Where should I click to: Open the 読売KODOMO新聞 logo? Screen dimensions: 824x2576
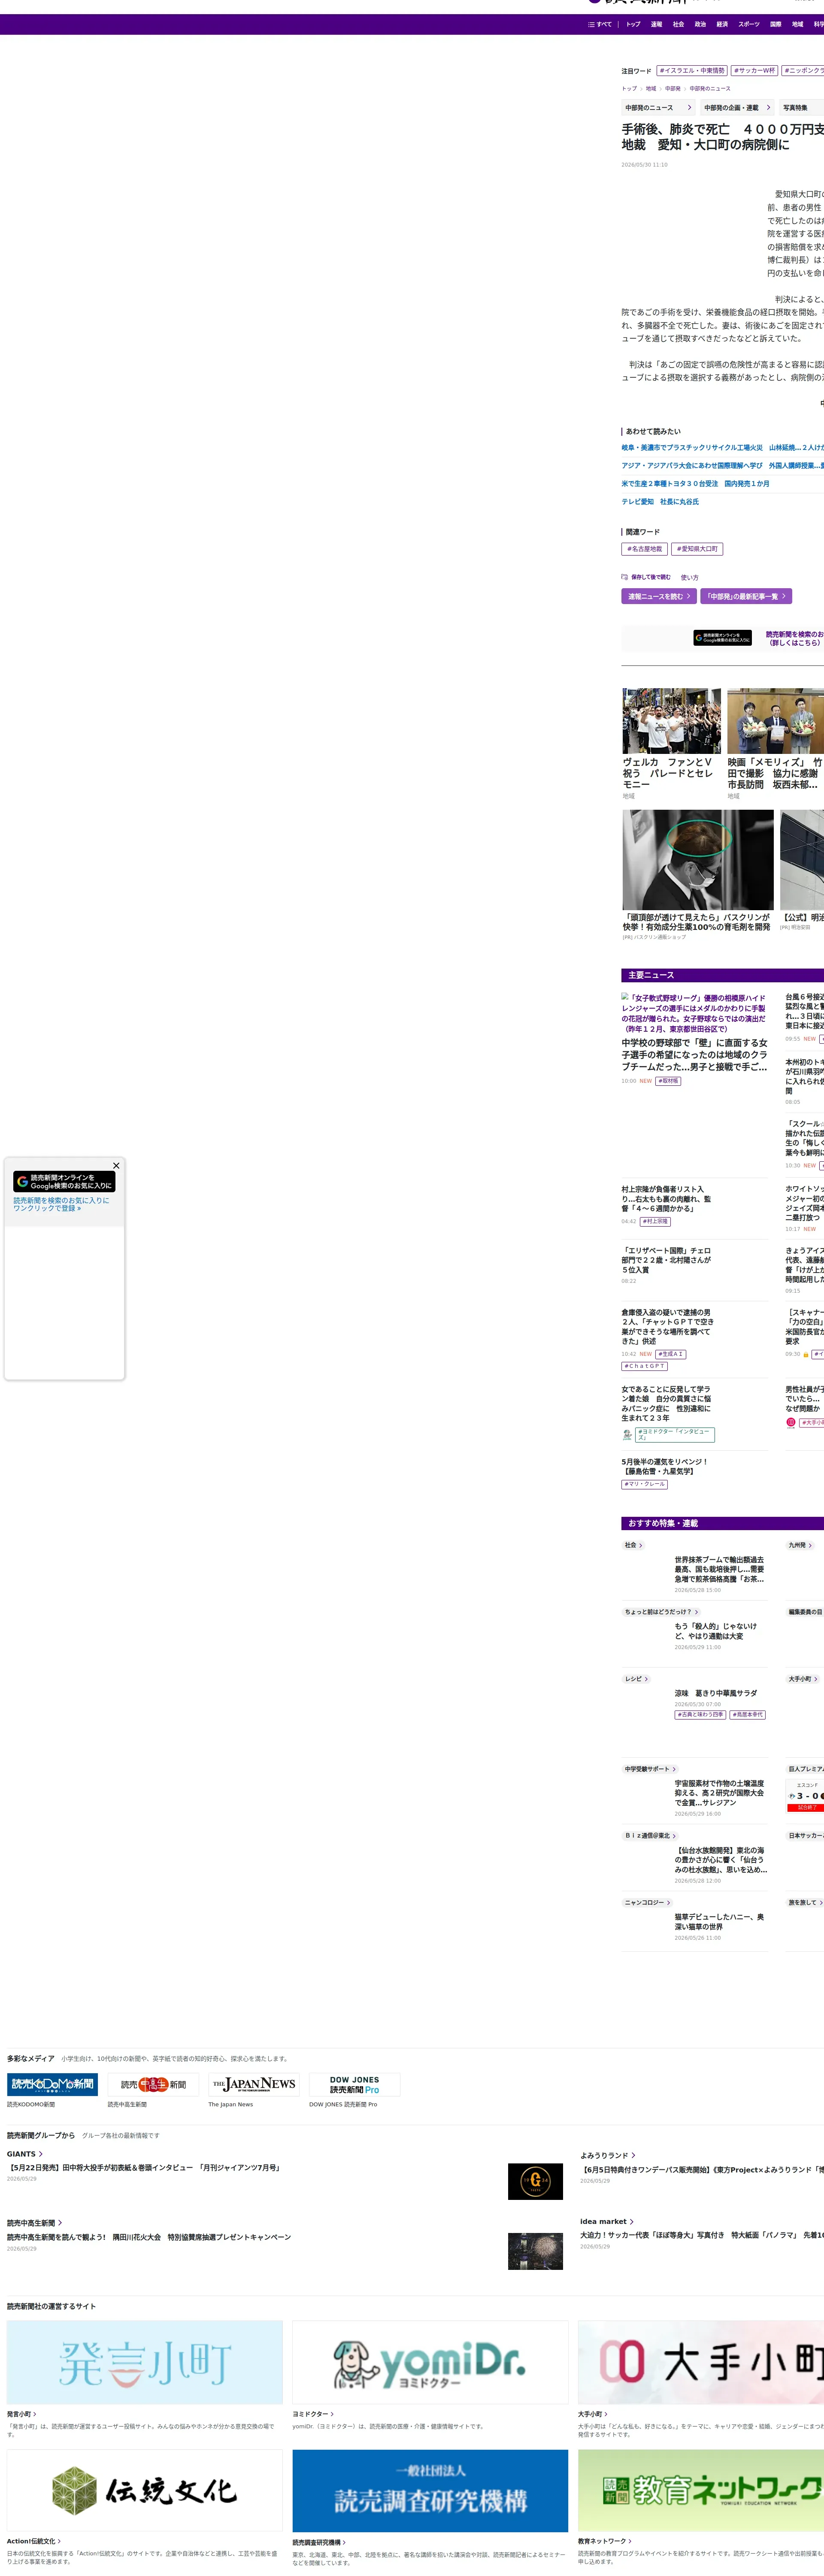52,2084
